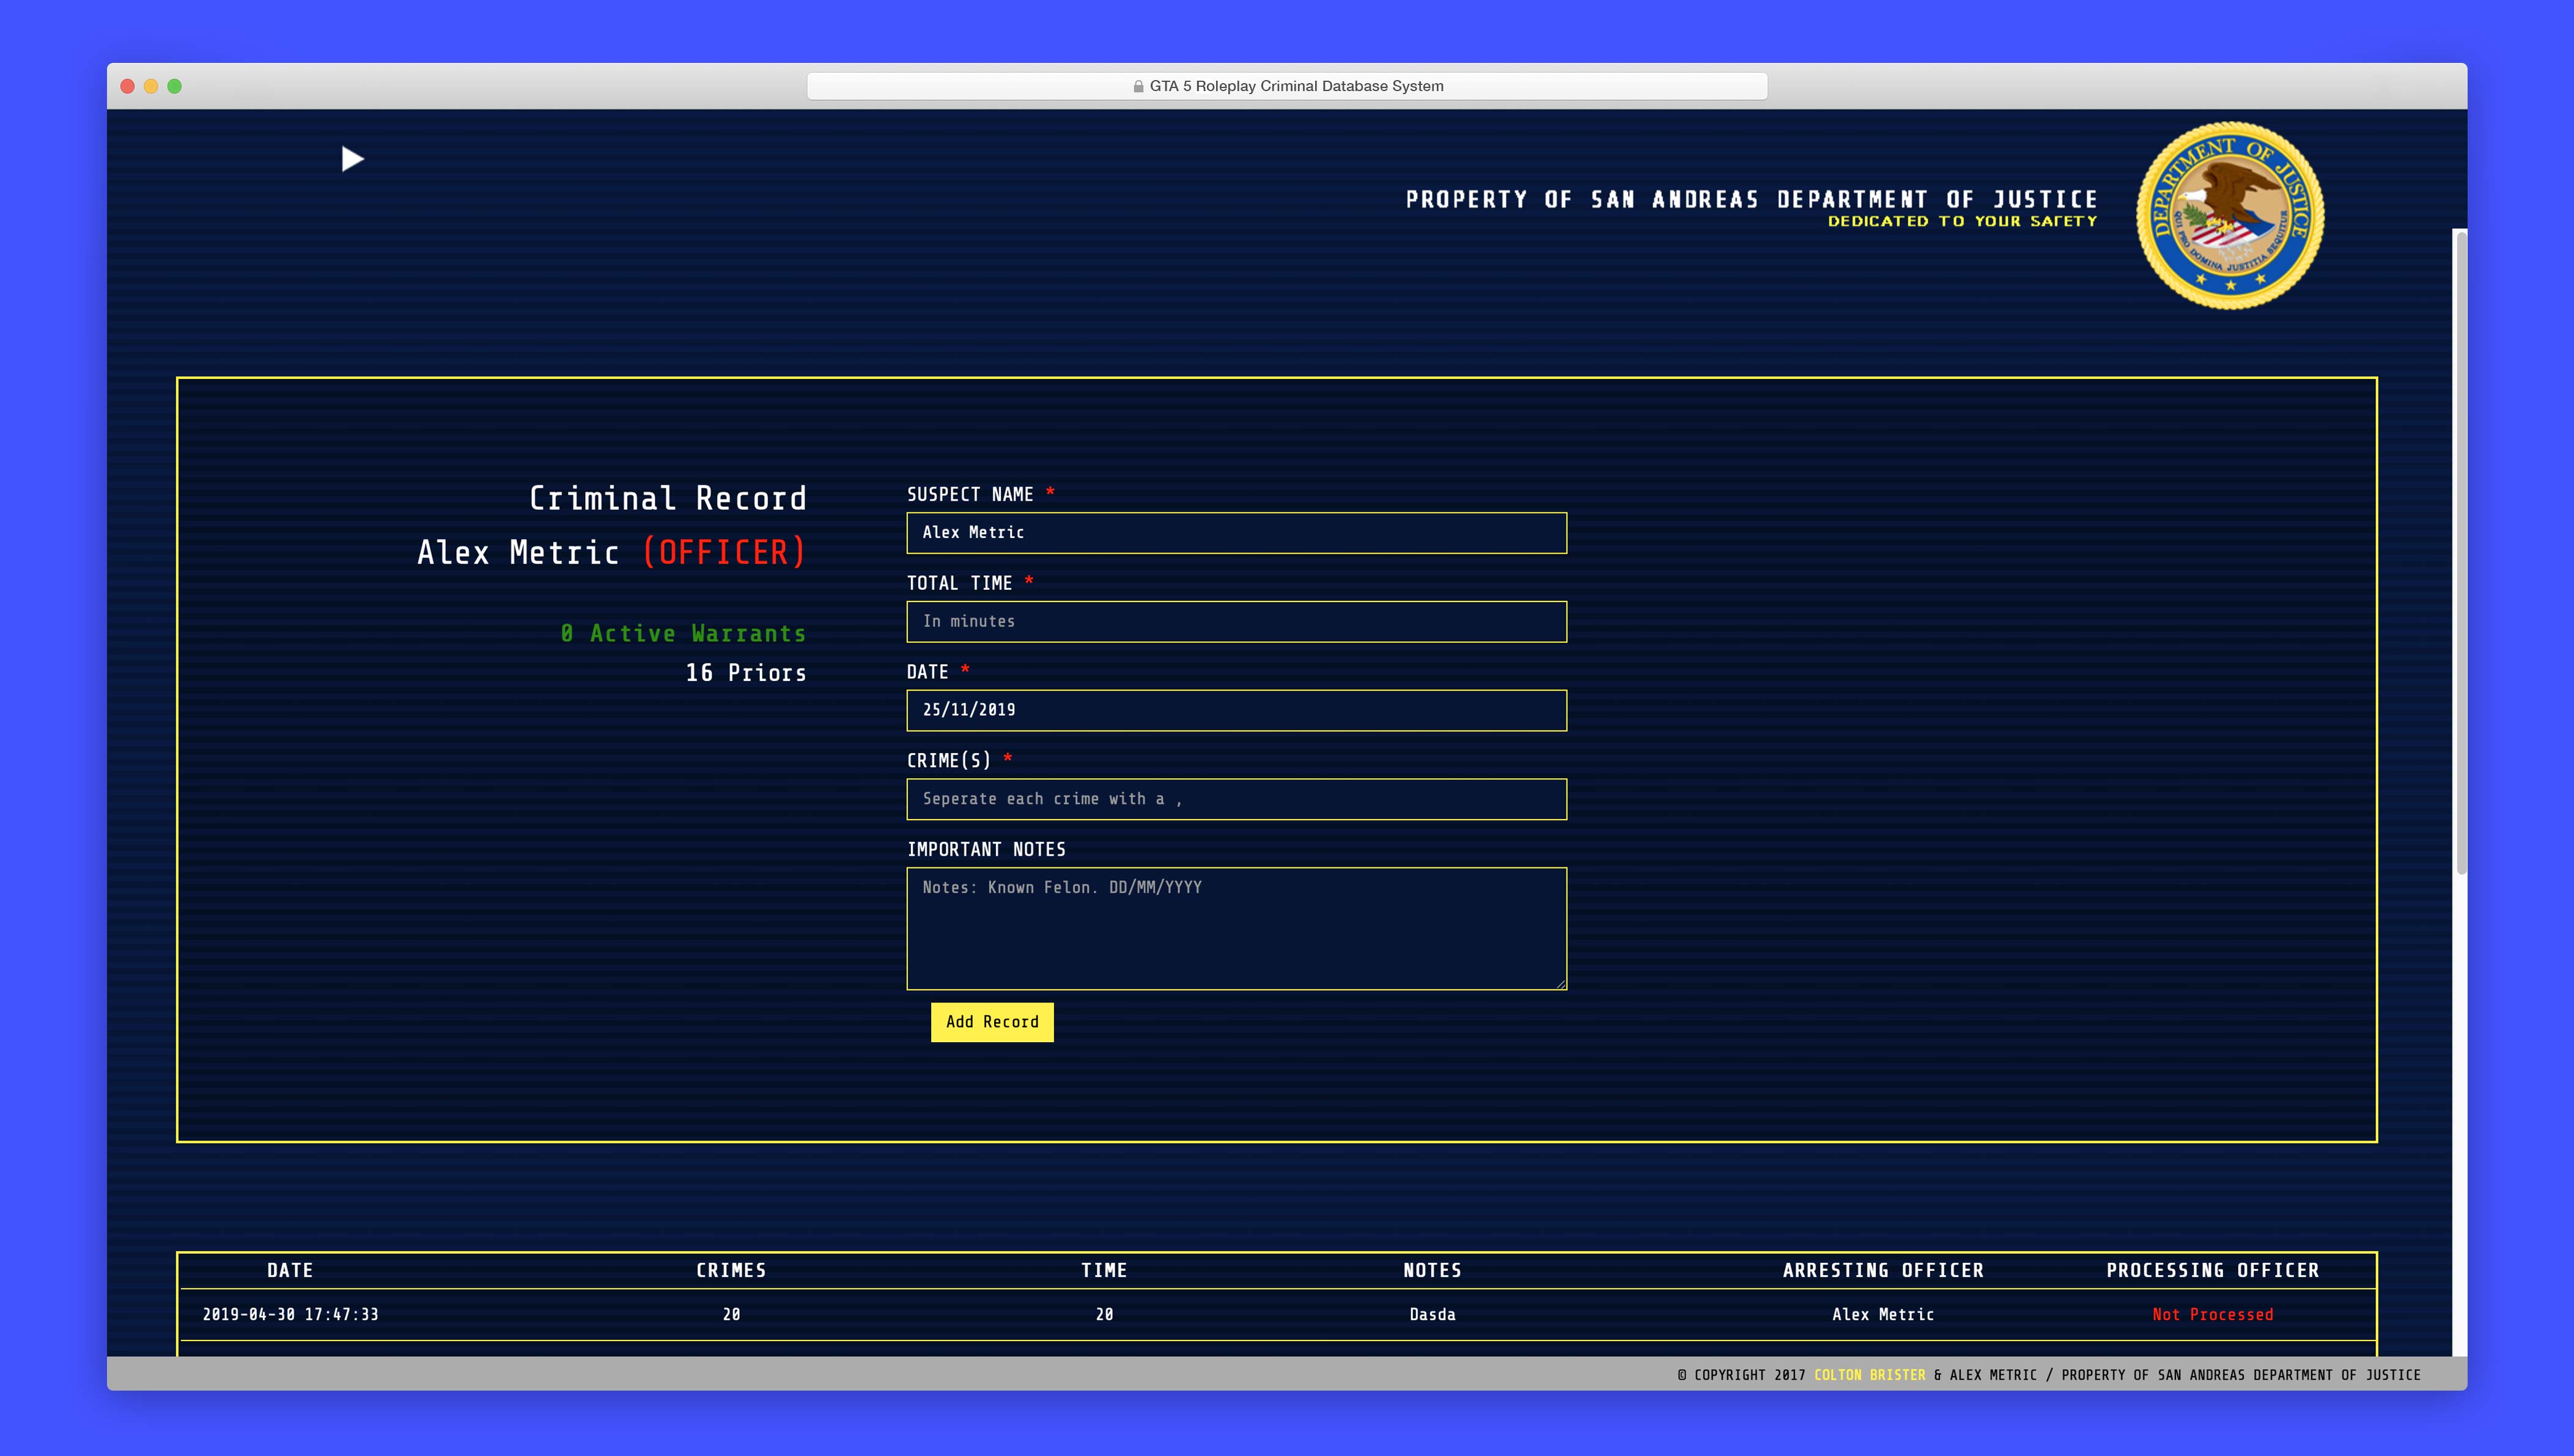Click the 20 value in Time column
The height and width of the screenshot is (1456, 2574).
coord(1104,1314)
